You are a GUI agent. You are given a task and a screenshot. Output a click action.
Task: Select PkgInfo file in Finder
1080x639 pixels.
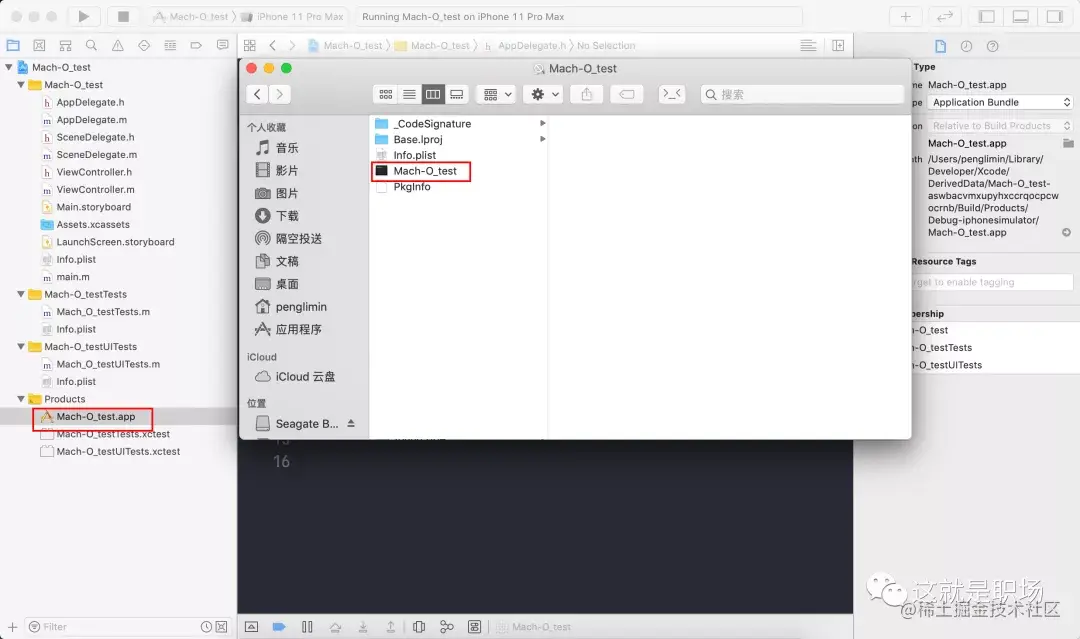411,187
